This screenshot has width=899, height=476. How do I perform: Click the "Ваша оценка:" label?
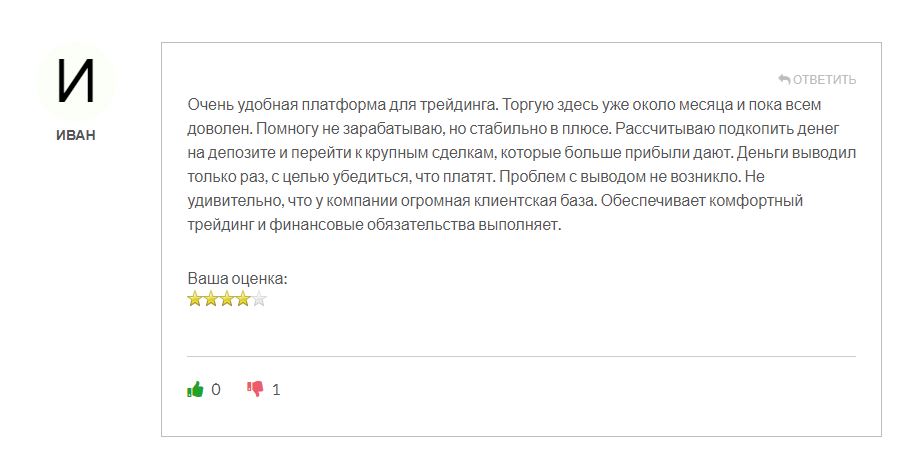pos(237,279)
